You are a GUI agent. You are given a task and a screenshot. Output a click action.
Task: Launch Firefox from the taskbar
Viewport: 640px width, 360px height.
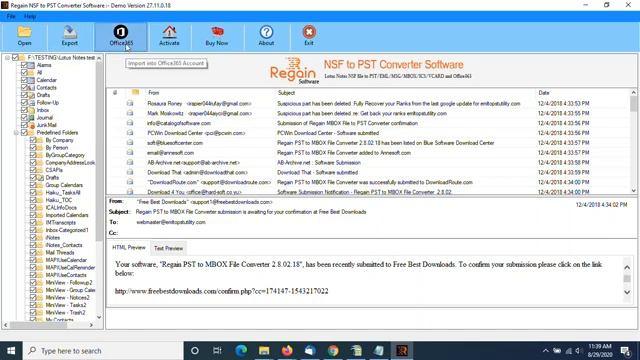(287, 351)
